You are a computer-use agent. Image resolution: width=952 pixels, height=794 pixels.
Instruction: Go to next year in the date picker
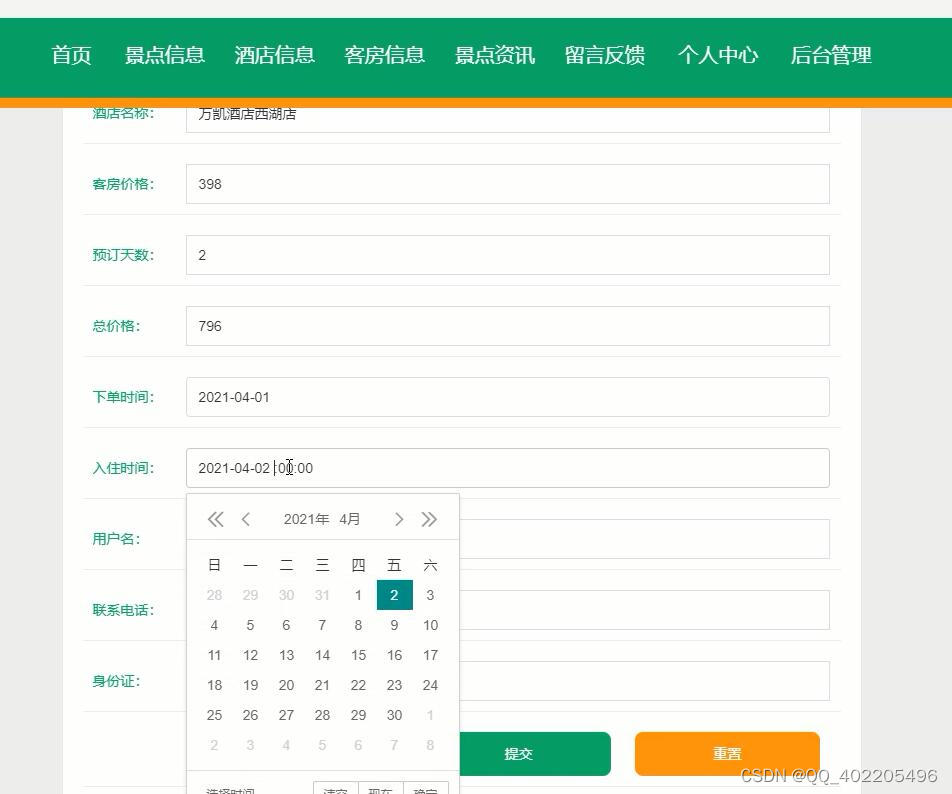(x=430, y=519)
